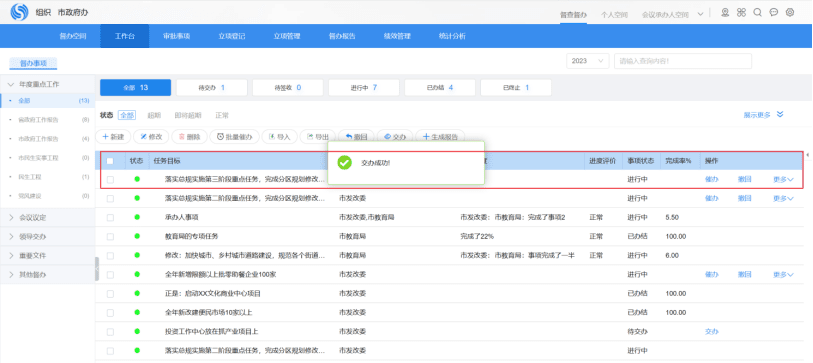Click the 批量催办 clock toolbar button
Screen dimensions: 813x363
[x=234, y=137]
